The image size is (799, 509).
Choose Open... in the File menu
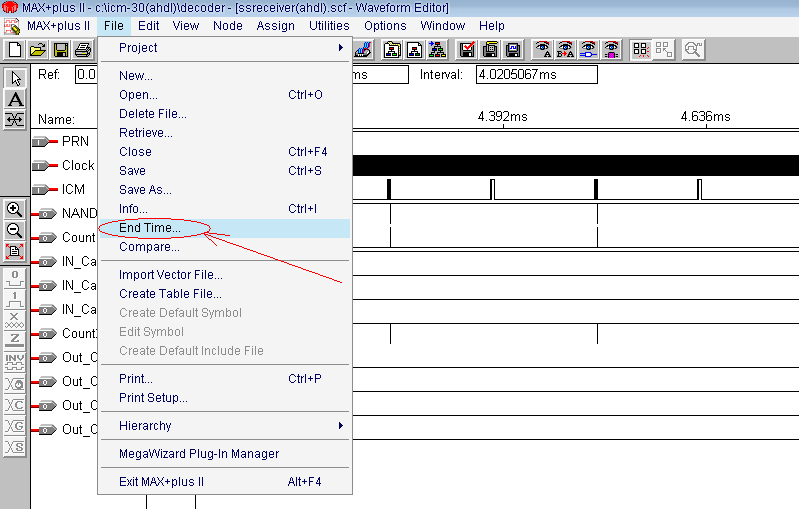point(225,95)
